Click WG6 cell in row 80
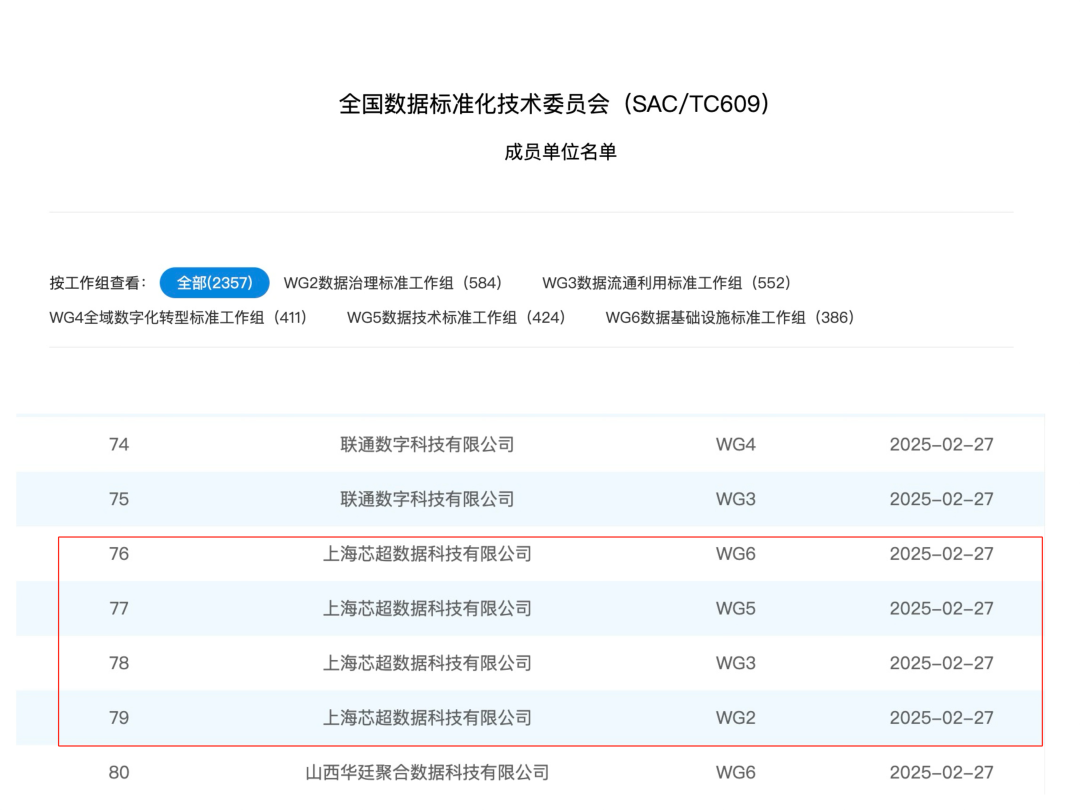Screen dimensions: 1080x810 pyautogui.click(x=736, y=772)
